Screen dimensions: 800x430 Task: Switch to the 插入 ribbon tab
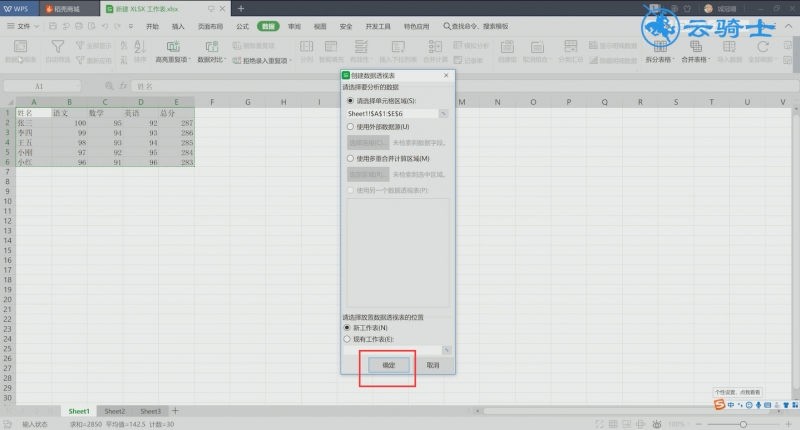click(178, 27)
